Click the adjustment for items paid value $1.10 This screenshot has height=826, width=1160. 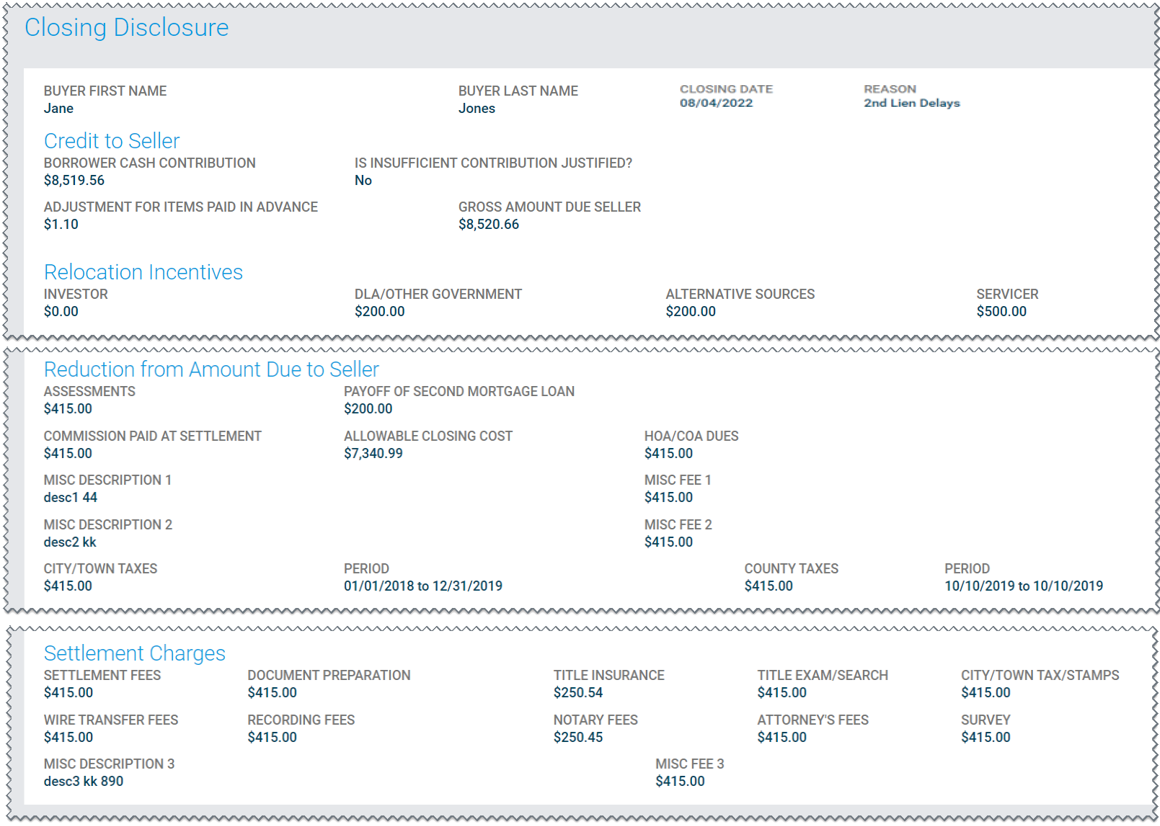click(x=61, y=225)
